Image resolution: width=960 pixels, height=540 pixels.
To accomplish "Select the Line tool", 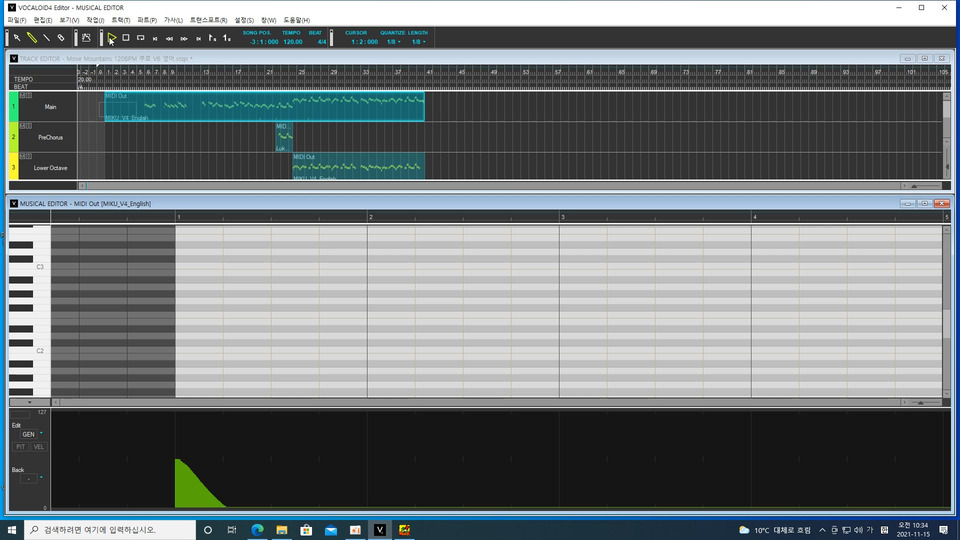I will (x=47, y=38).
